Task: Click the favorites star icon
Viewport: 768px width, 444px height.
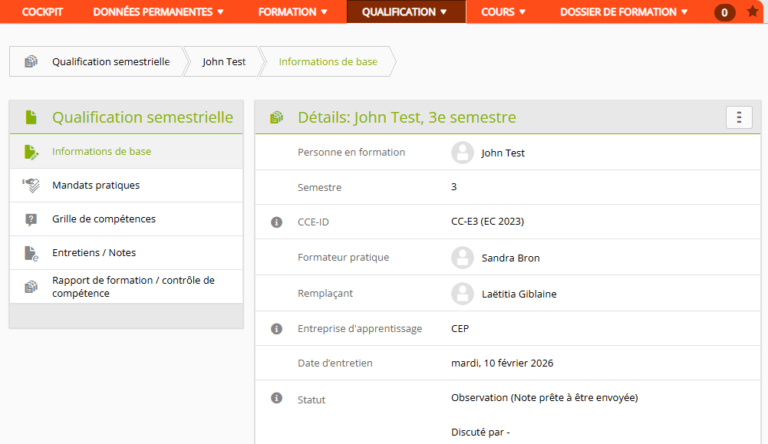Action: pos(753,11)
